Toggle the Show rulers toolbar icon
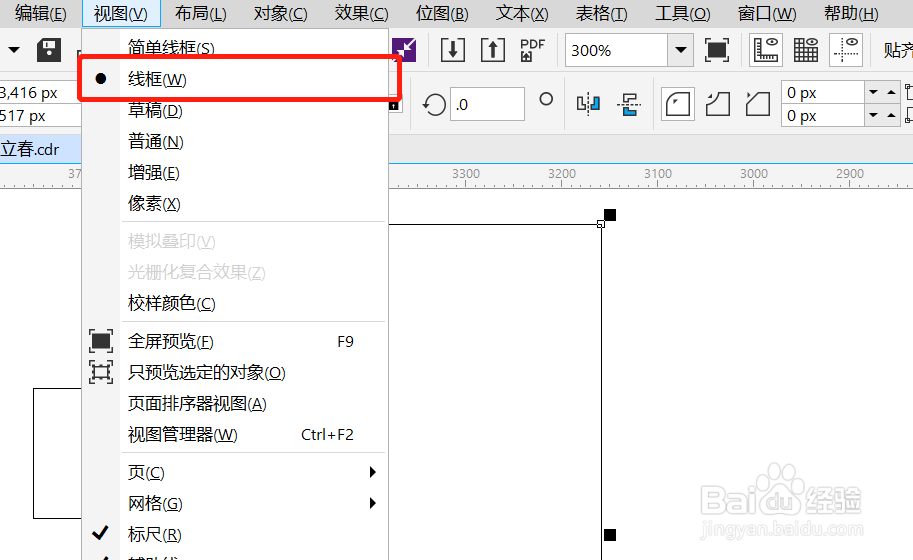 point(766,50)
